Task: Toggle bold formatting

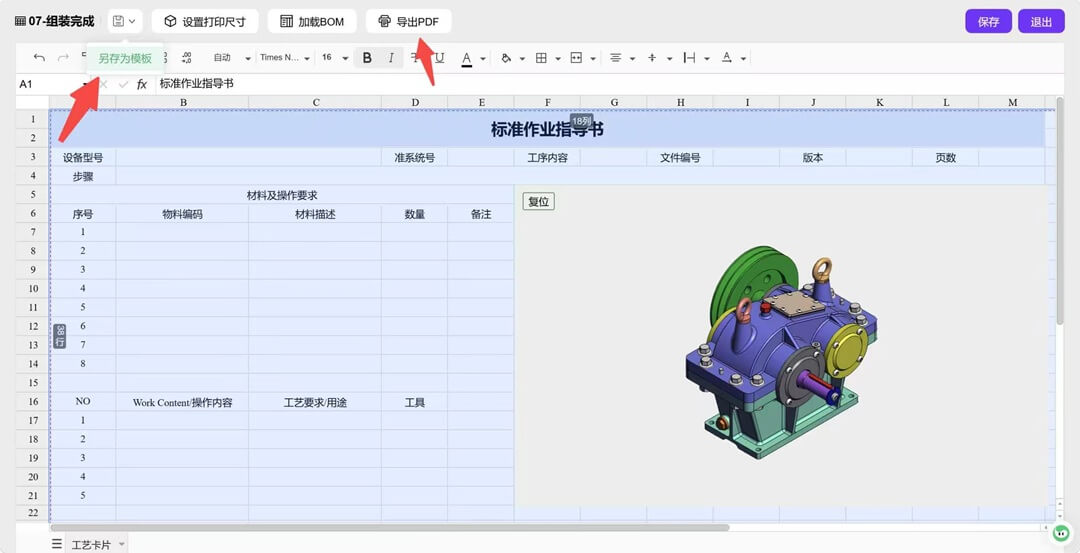Action: pos(367,58)
